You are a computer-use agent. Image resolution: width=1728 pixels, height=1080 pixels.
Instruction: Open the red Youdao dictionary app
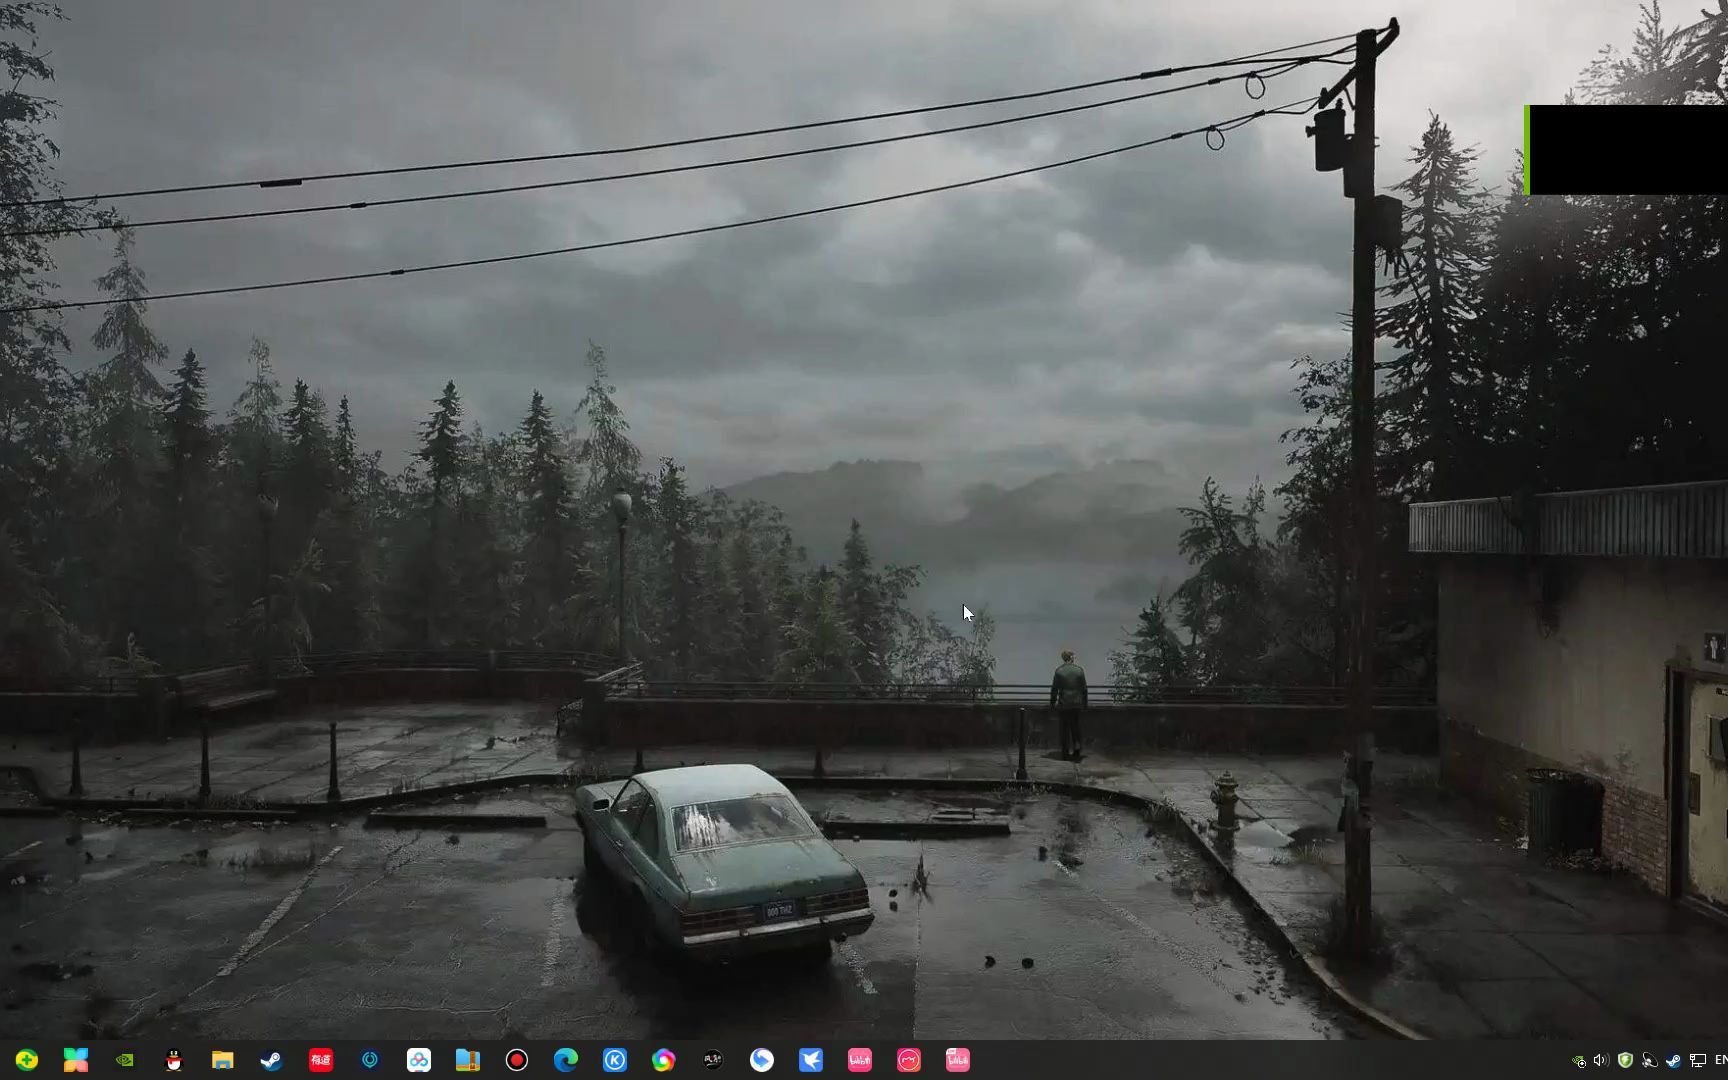[321, 1060]
